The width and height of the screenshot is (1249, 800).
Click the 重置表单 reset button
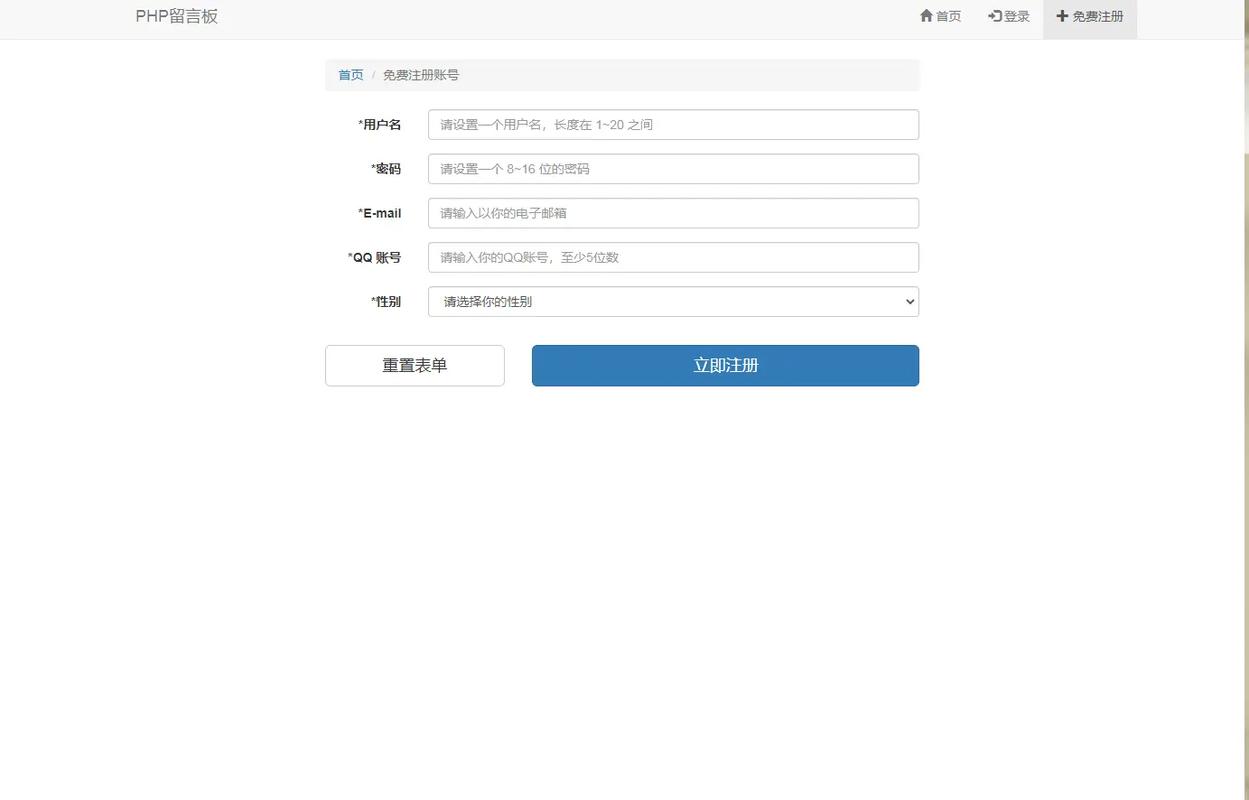[414, 365]
